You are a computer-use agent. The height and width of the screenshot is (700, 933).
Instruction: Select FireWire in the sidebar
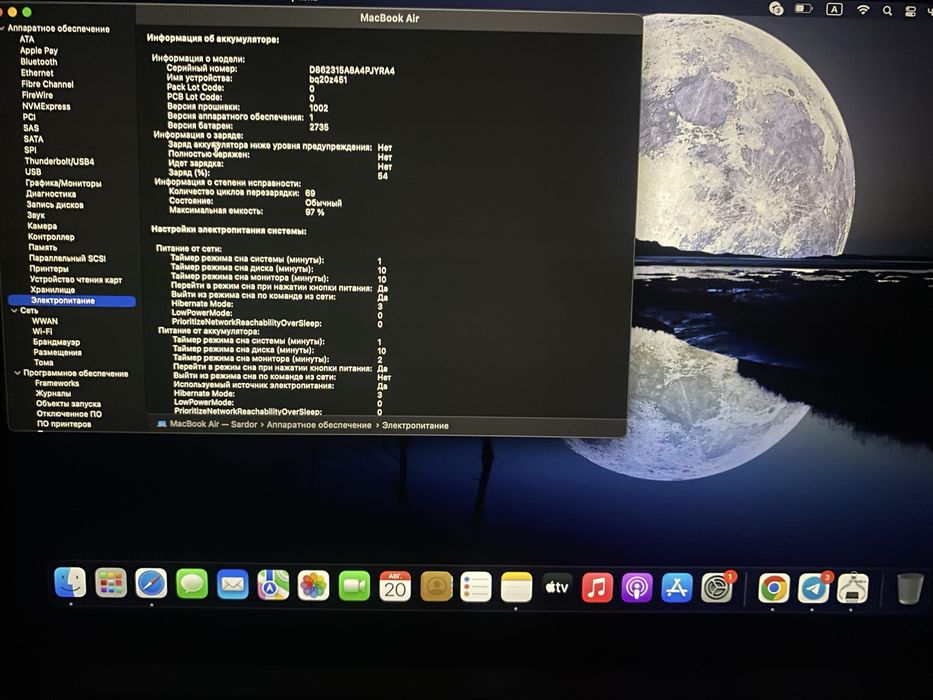37,95
